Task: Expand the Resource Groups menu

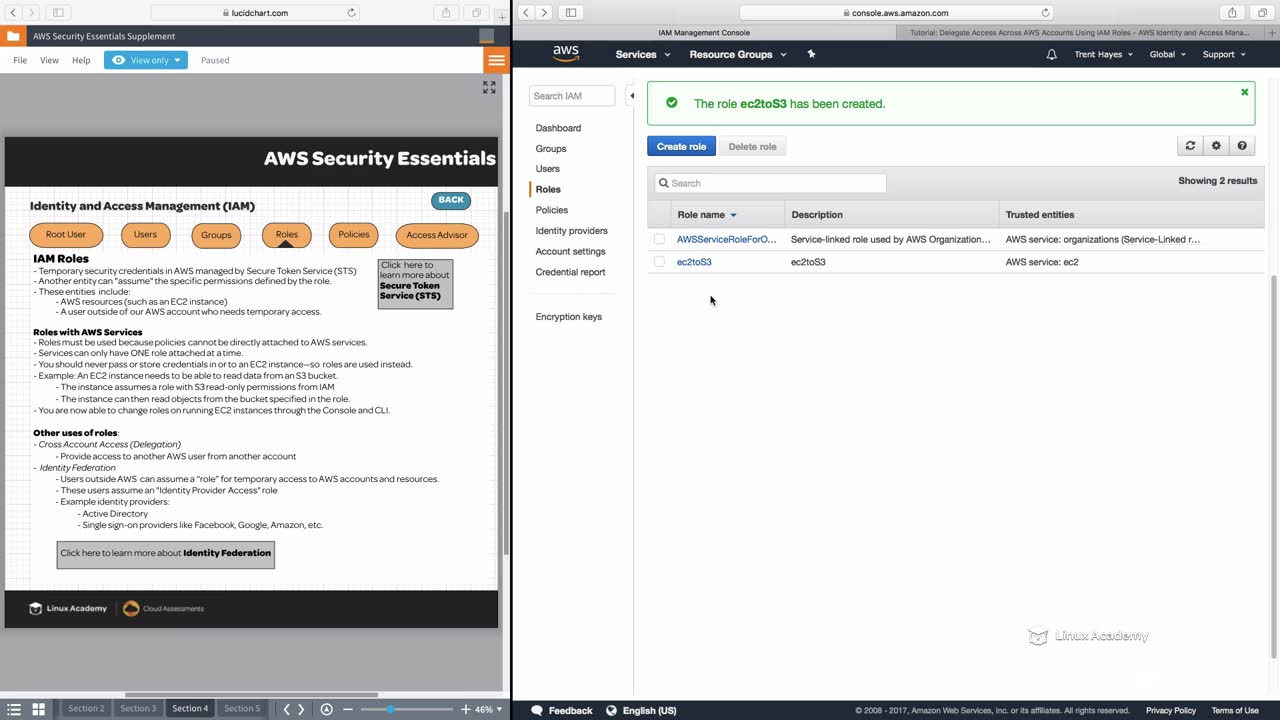Action: point(738,54)
